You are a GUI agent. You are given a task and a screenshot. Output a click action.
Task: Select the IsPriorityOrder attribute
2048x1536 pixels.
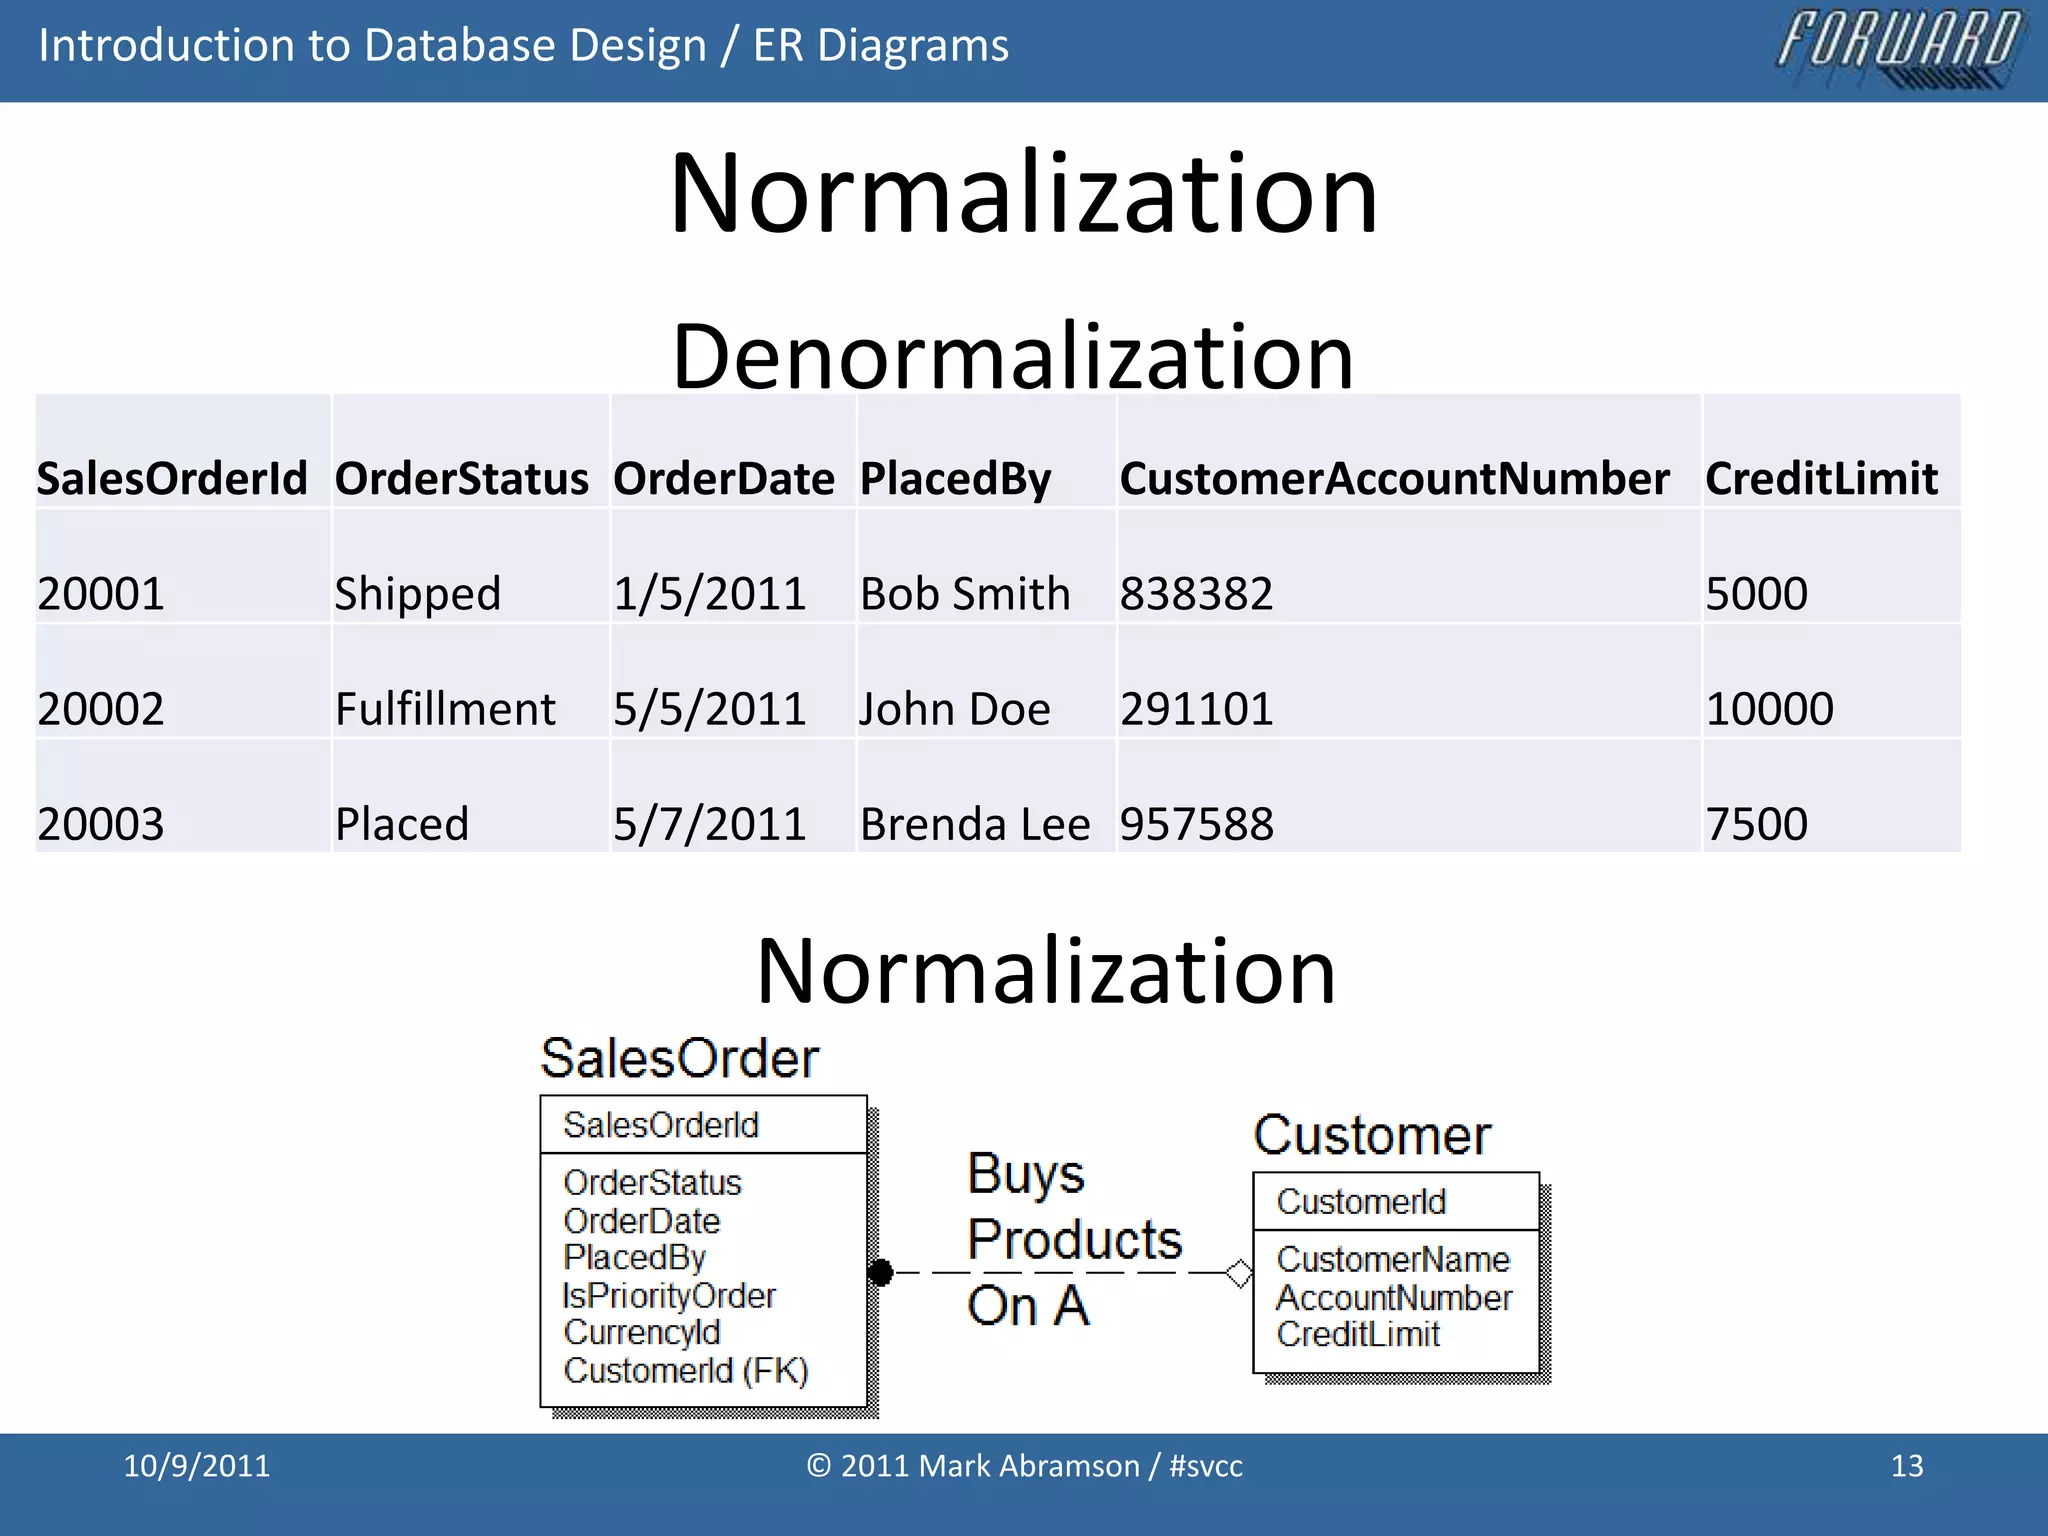coord(668,1295)
